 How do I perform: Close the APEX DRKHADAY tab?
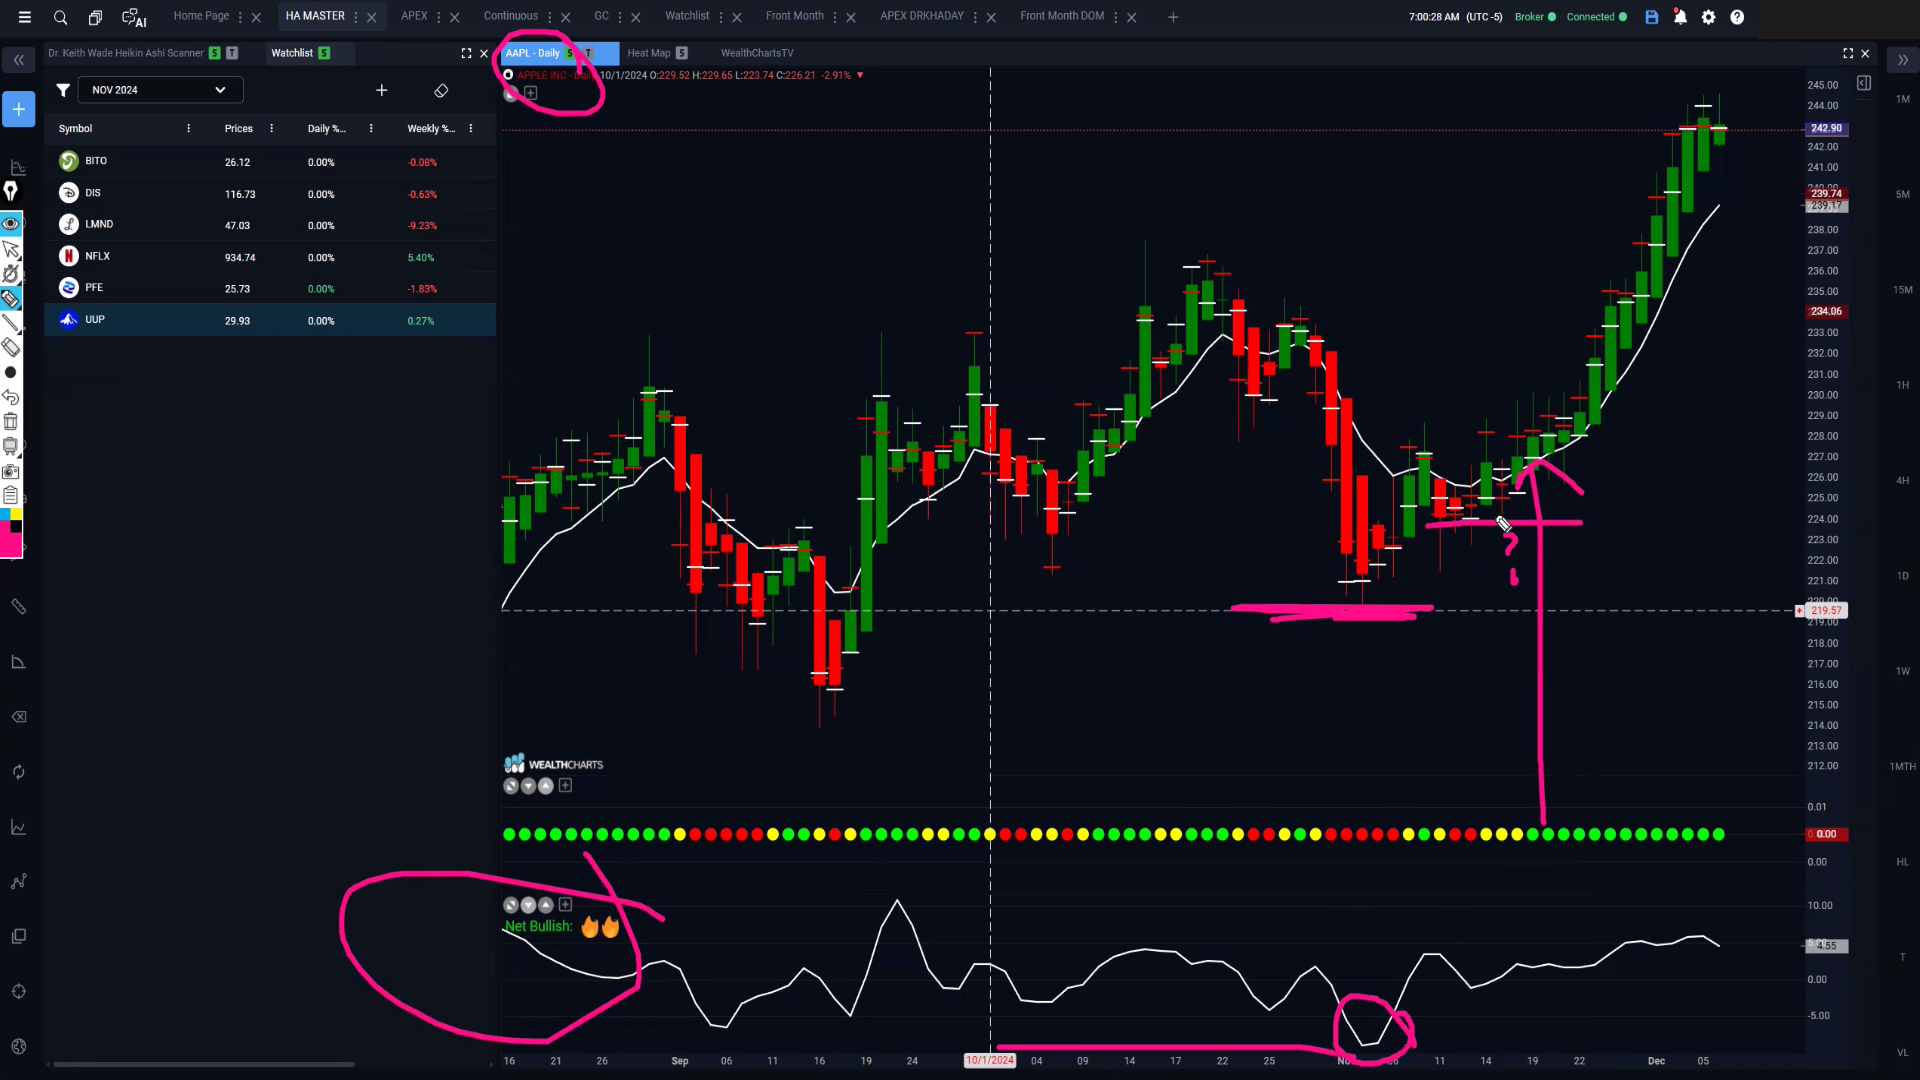[x=991, y=17]
